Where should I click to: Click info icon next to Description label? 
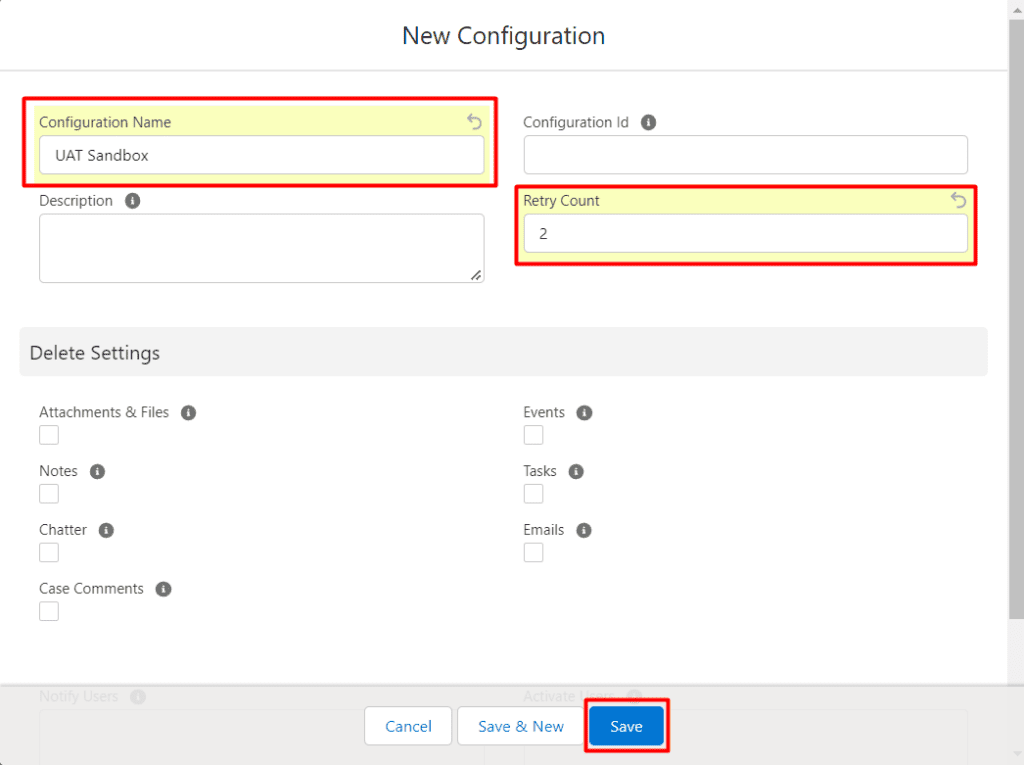click(132, 200)
